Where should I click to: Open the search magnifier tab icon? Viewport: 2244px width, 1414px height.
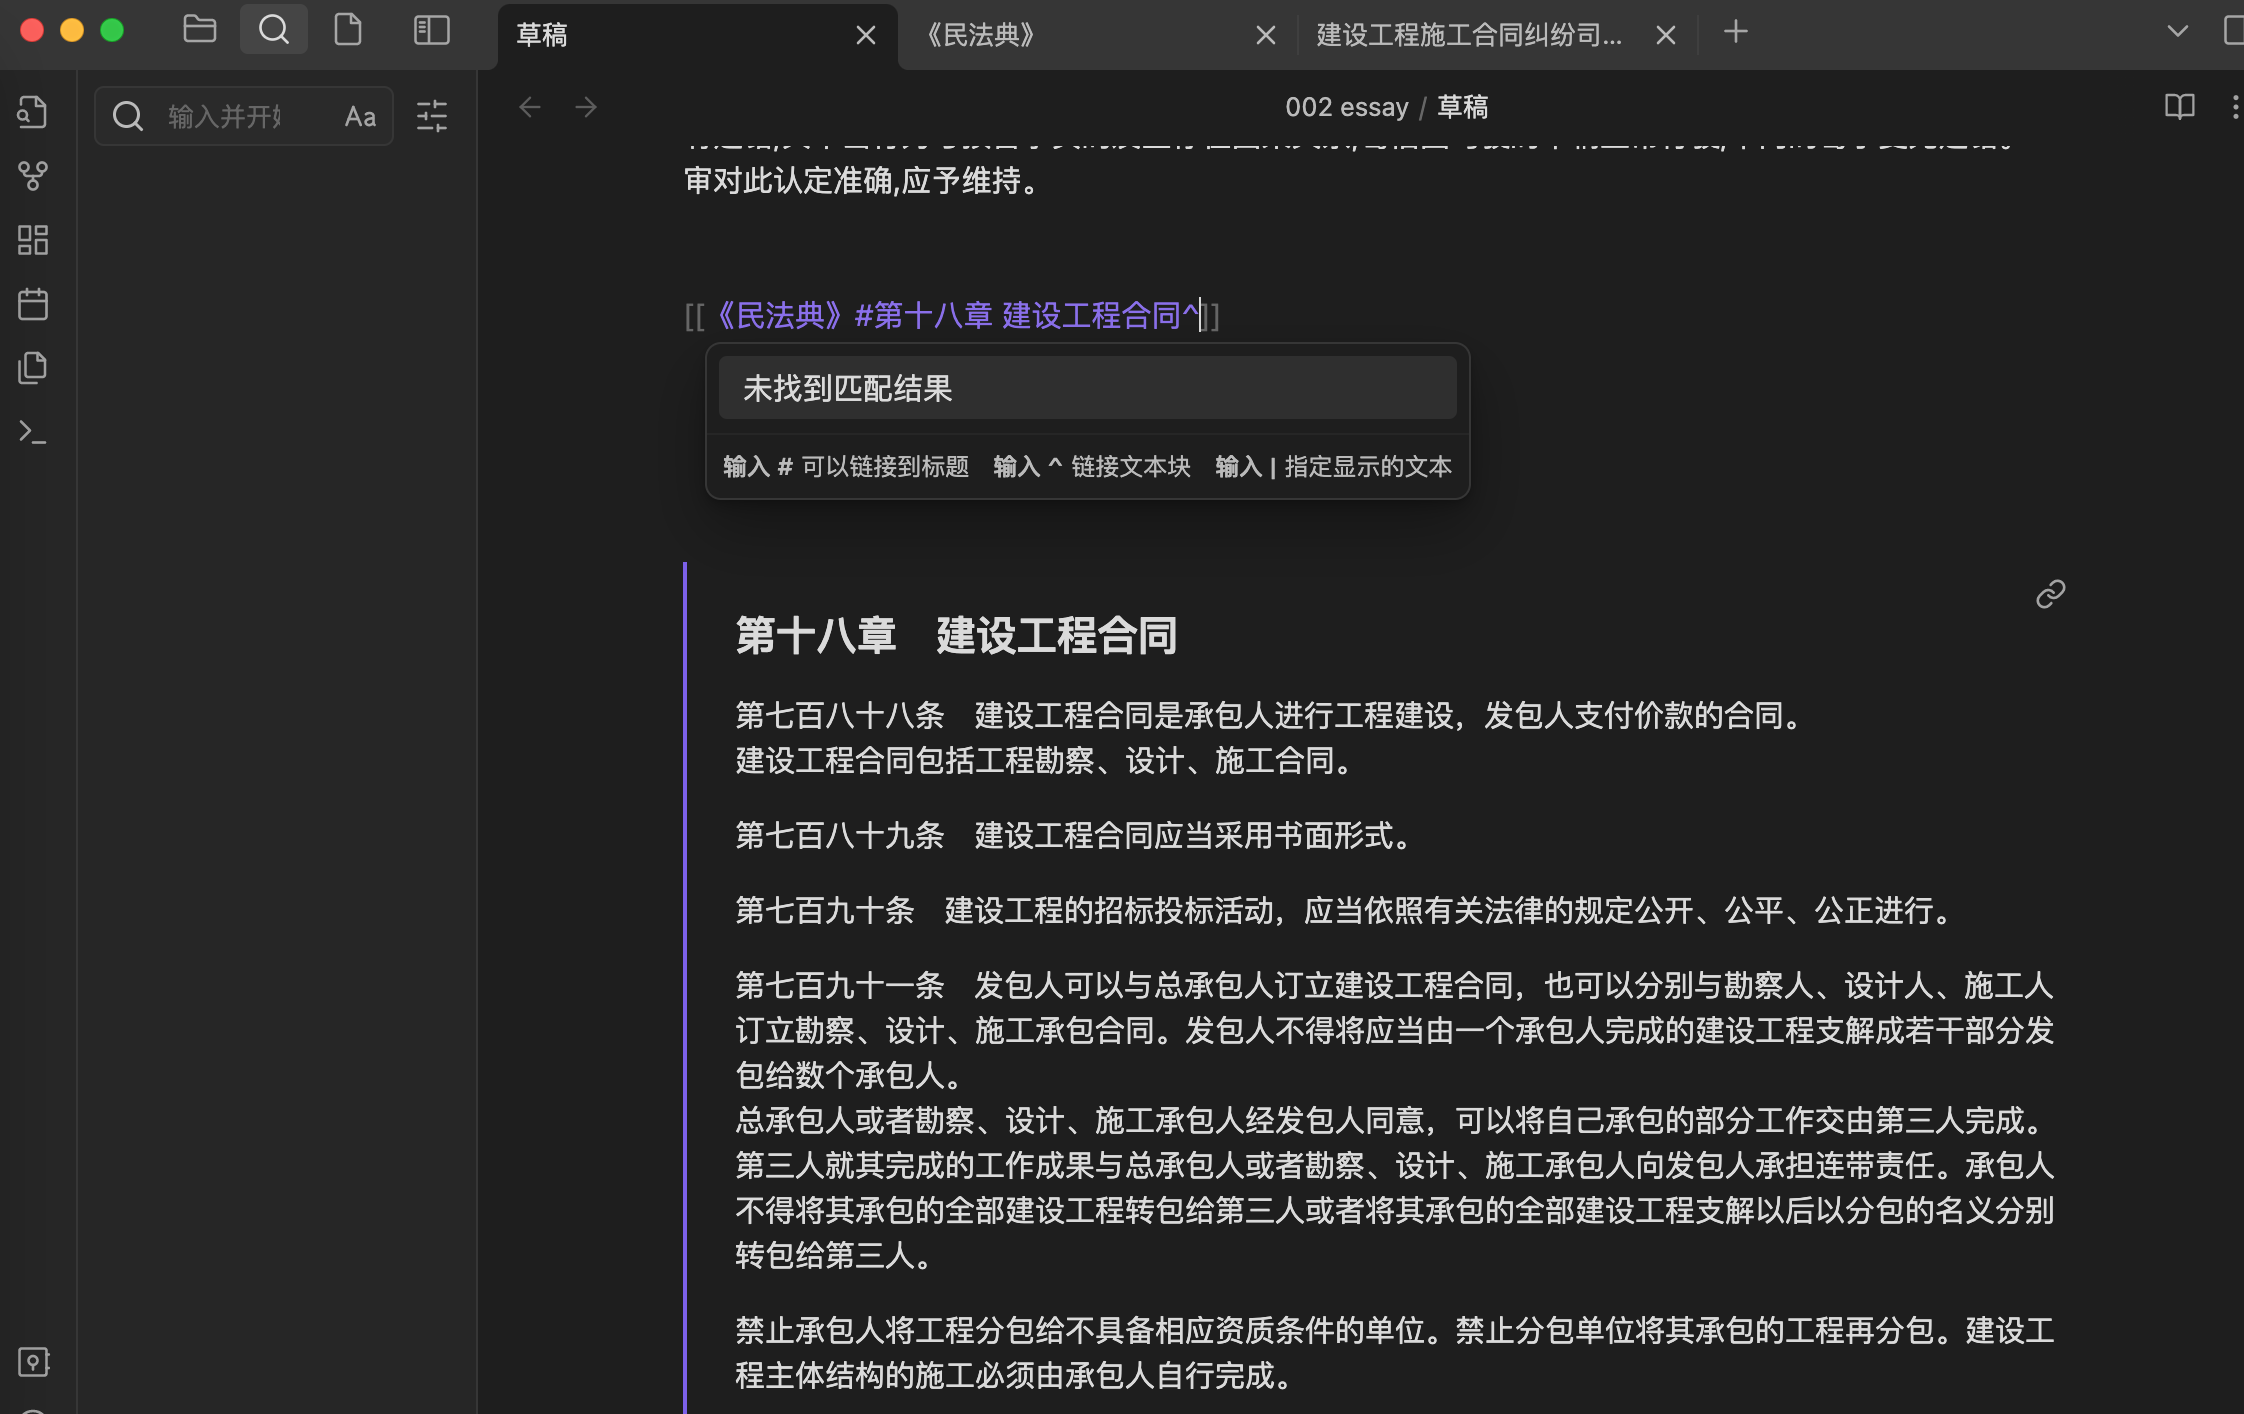click(x=273, y=30)
